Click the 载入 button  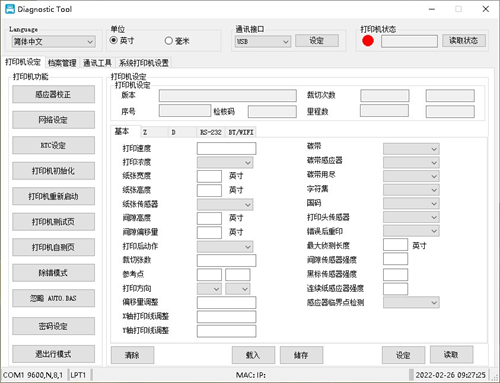coord(253,355)
